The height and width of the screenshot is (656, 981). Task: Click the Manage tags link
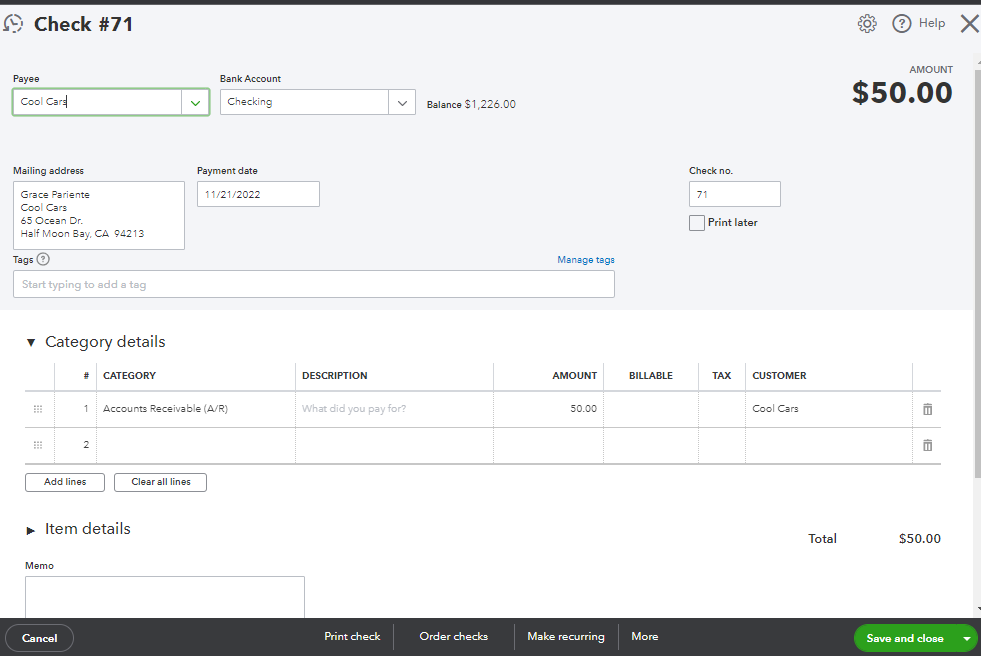click(586, 260)
